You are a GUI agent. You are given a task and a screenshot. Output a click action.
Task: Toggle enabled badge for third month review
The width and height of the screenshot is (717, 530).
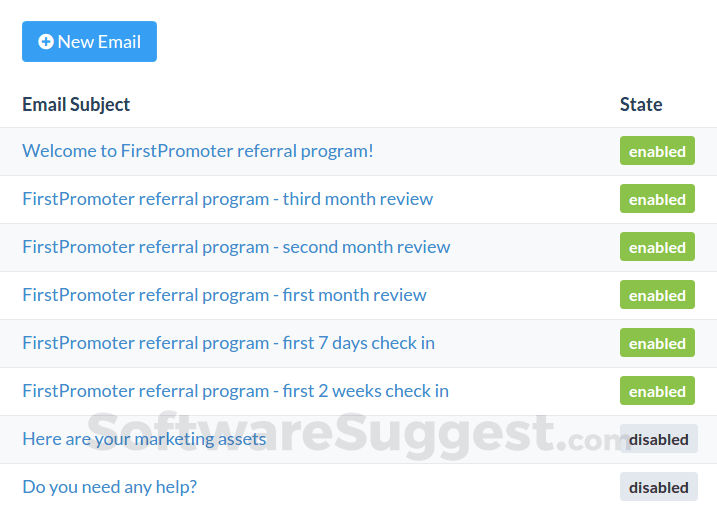[657, 199]
